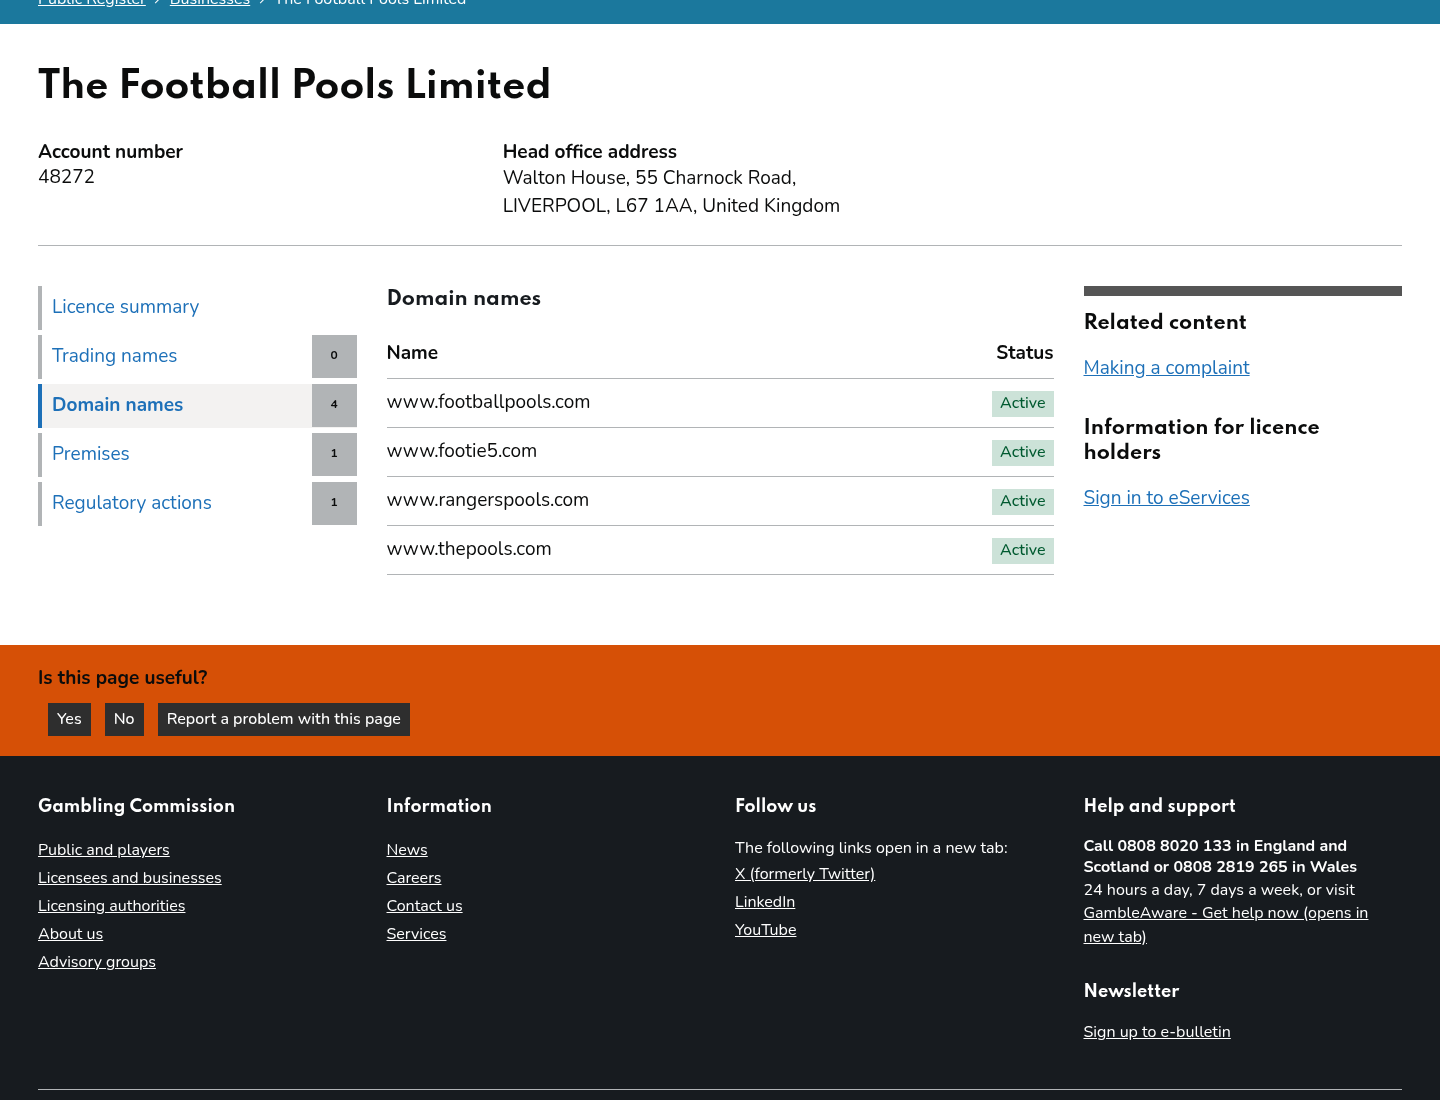Screen dimensions: 1440x1100
Task: Open the Services link
Action: [417, 934]
